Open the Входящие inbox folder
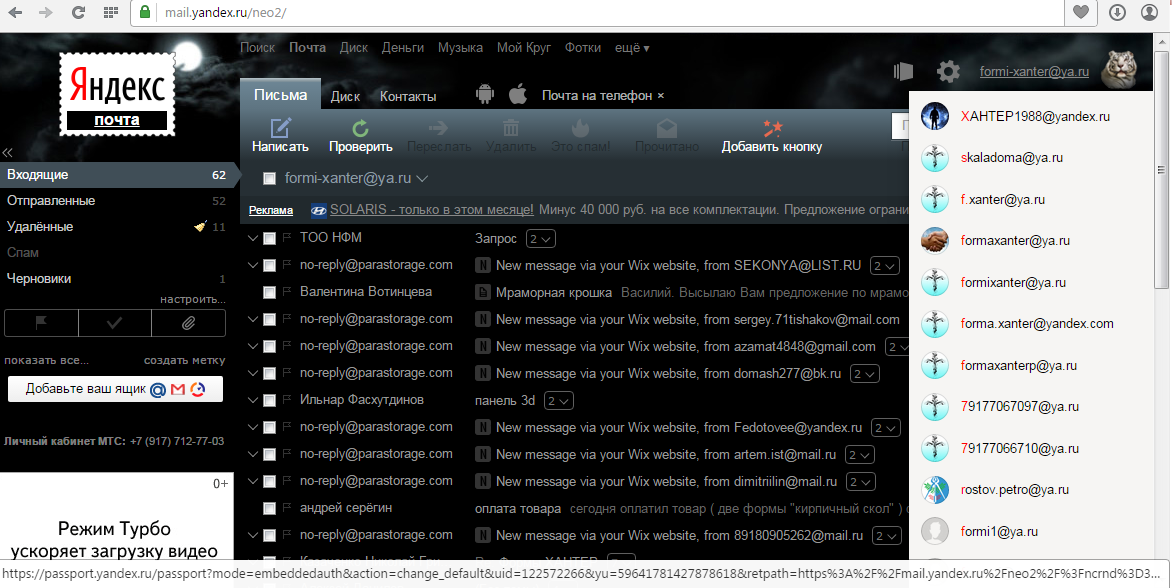 117,175
